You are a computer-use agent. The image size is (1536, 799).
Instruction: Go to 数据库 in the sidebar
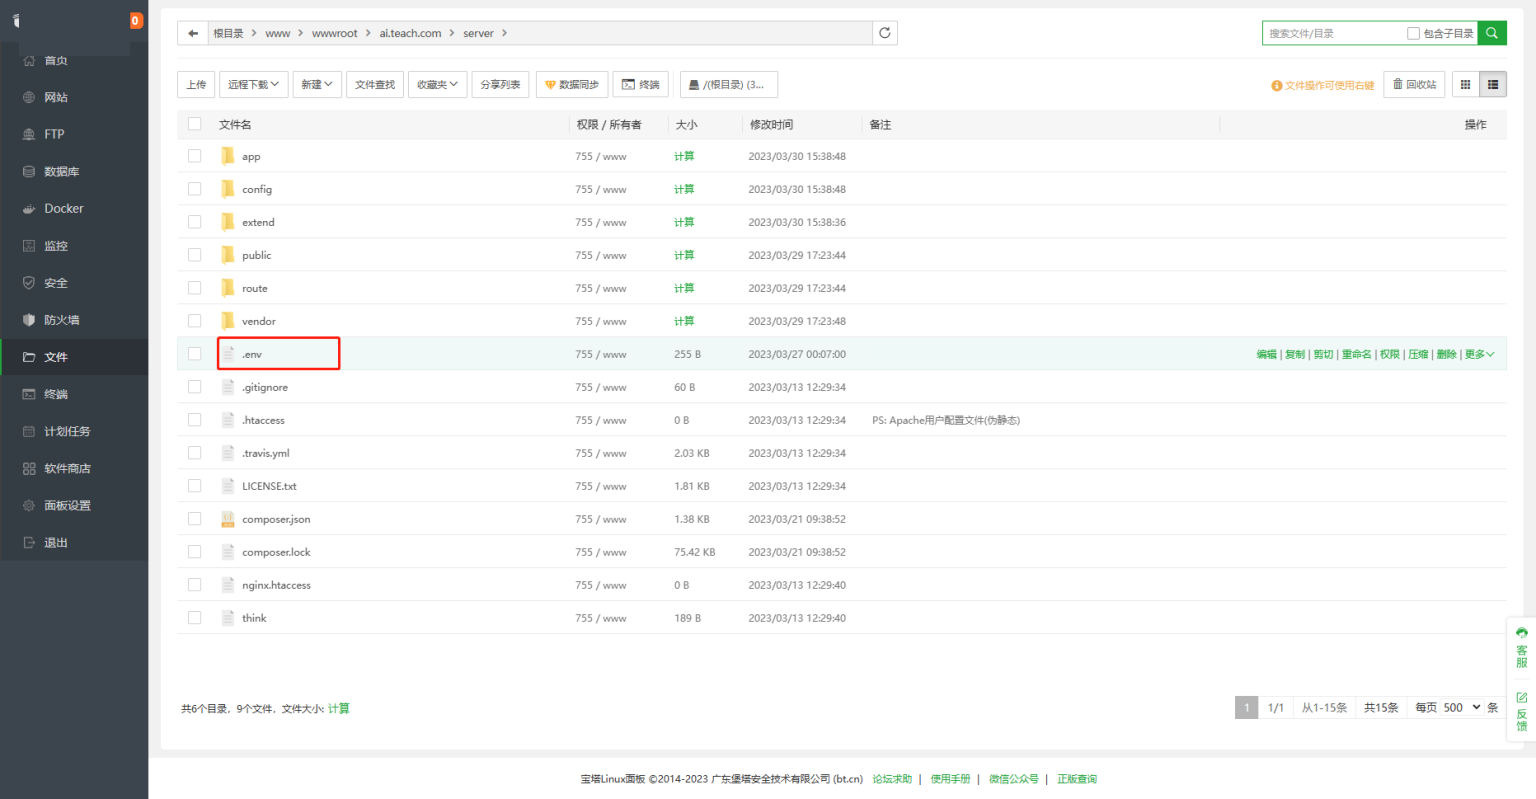[61, 172]
